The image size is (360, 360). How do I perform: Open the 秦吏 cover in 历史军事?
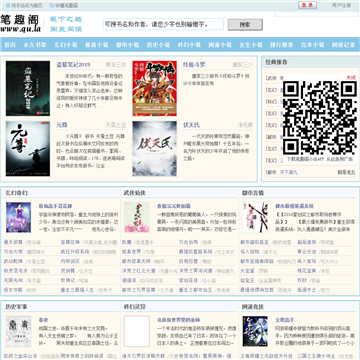point(18,331)
